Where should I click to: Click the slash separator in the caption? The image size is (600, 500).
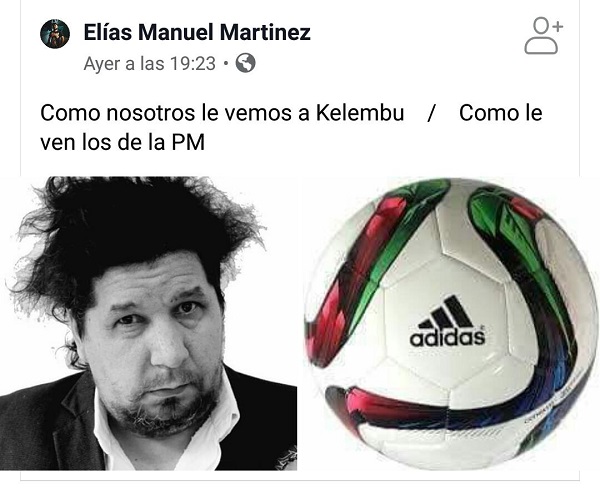(x=431, y=114)
